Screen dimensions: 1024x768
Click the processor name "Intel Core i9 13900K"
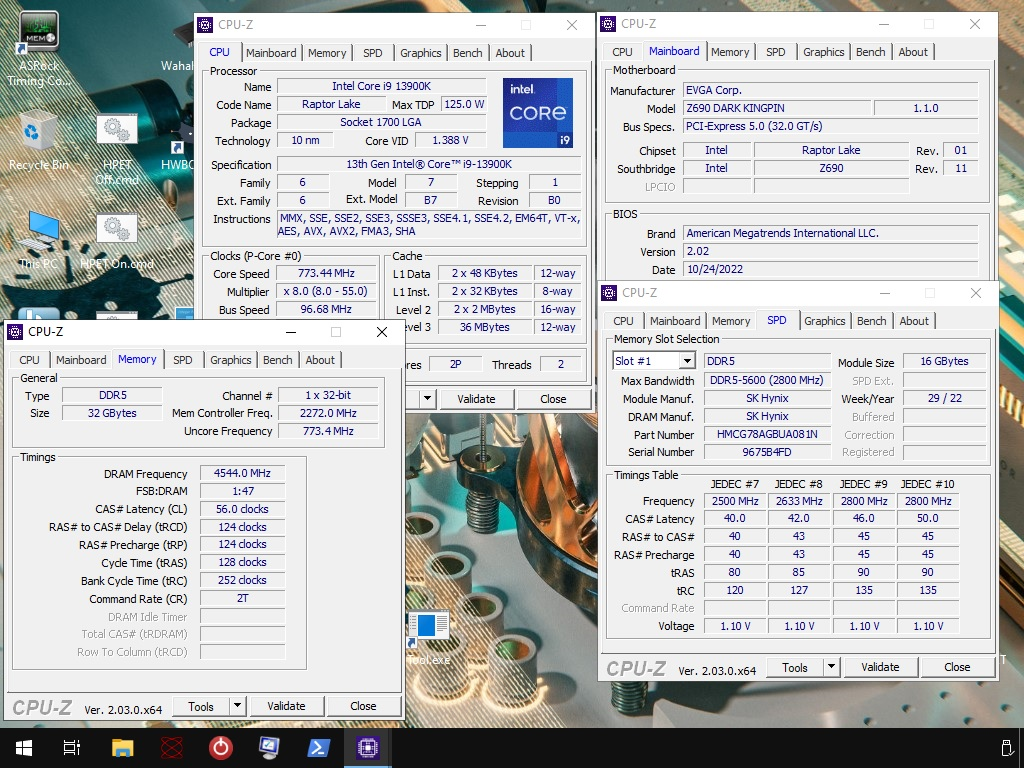click(381, 86)
